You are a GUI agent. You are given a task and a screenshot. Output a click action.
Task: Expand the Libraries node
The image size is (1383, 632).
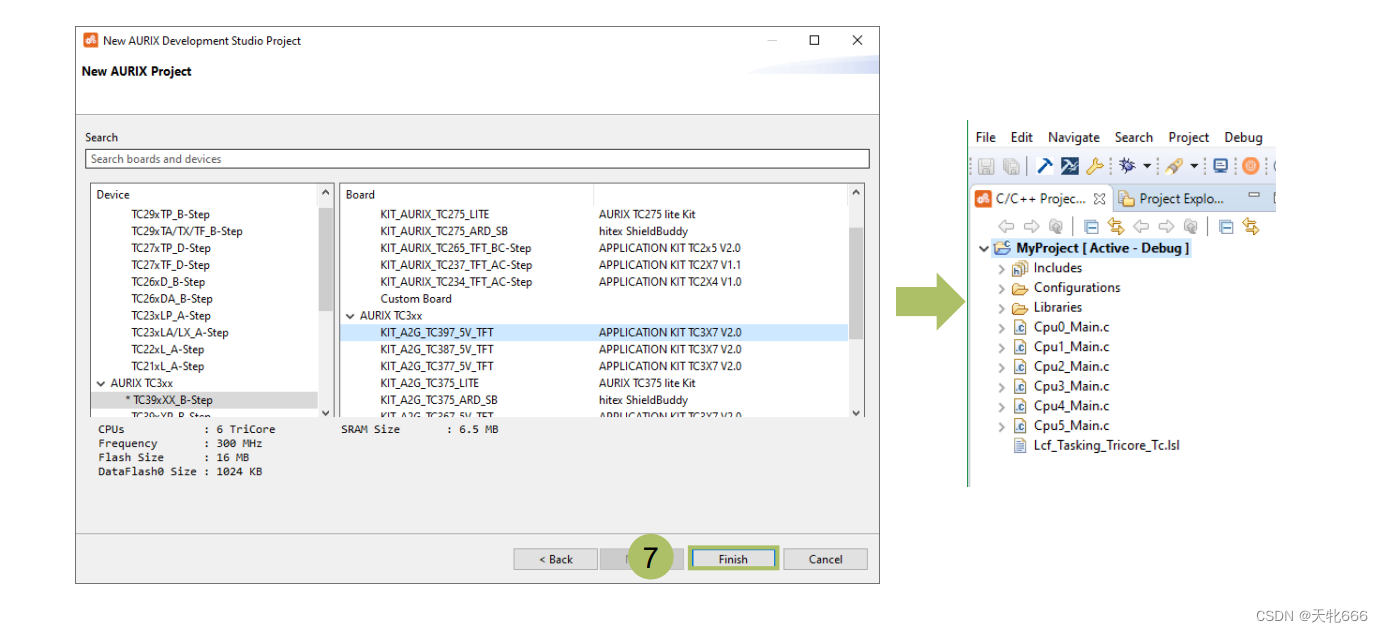[1001, 308]
